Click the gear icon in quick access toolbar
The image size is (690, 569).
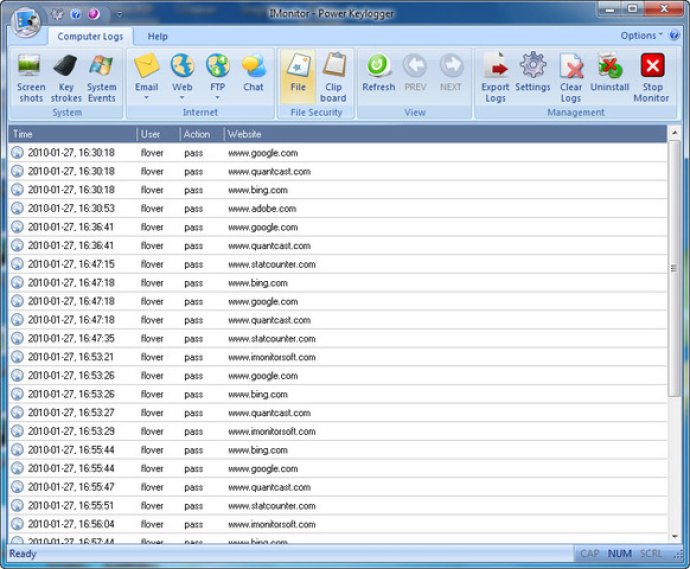[x=57, y=15]
